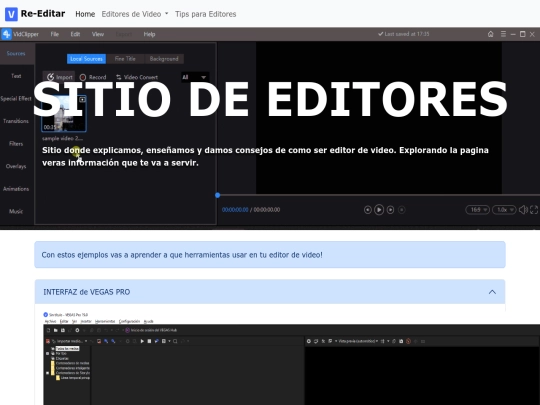Collapse the INTERFAZ de VEGAS PRO accordion
This screenshot has width=540, height=405.
(x=270, y=292)
